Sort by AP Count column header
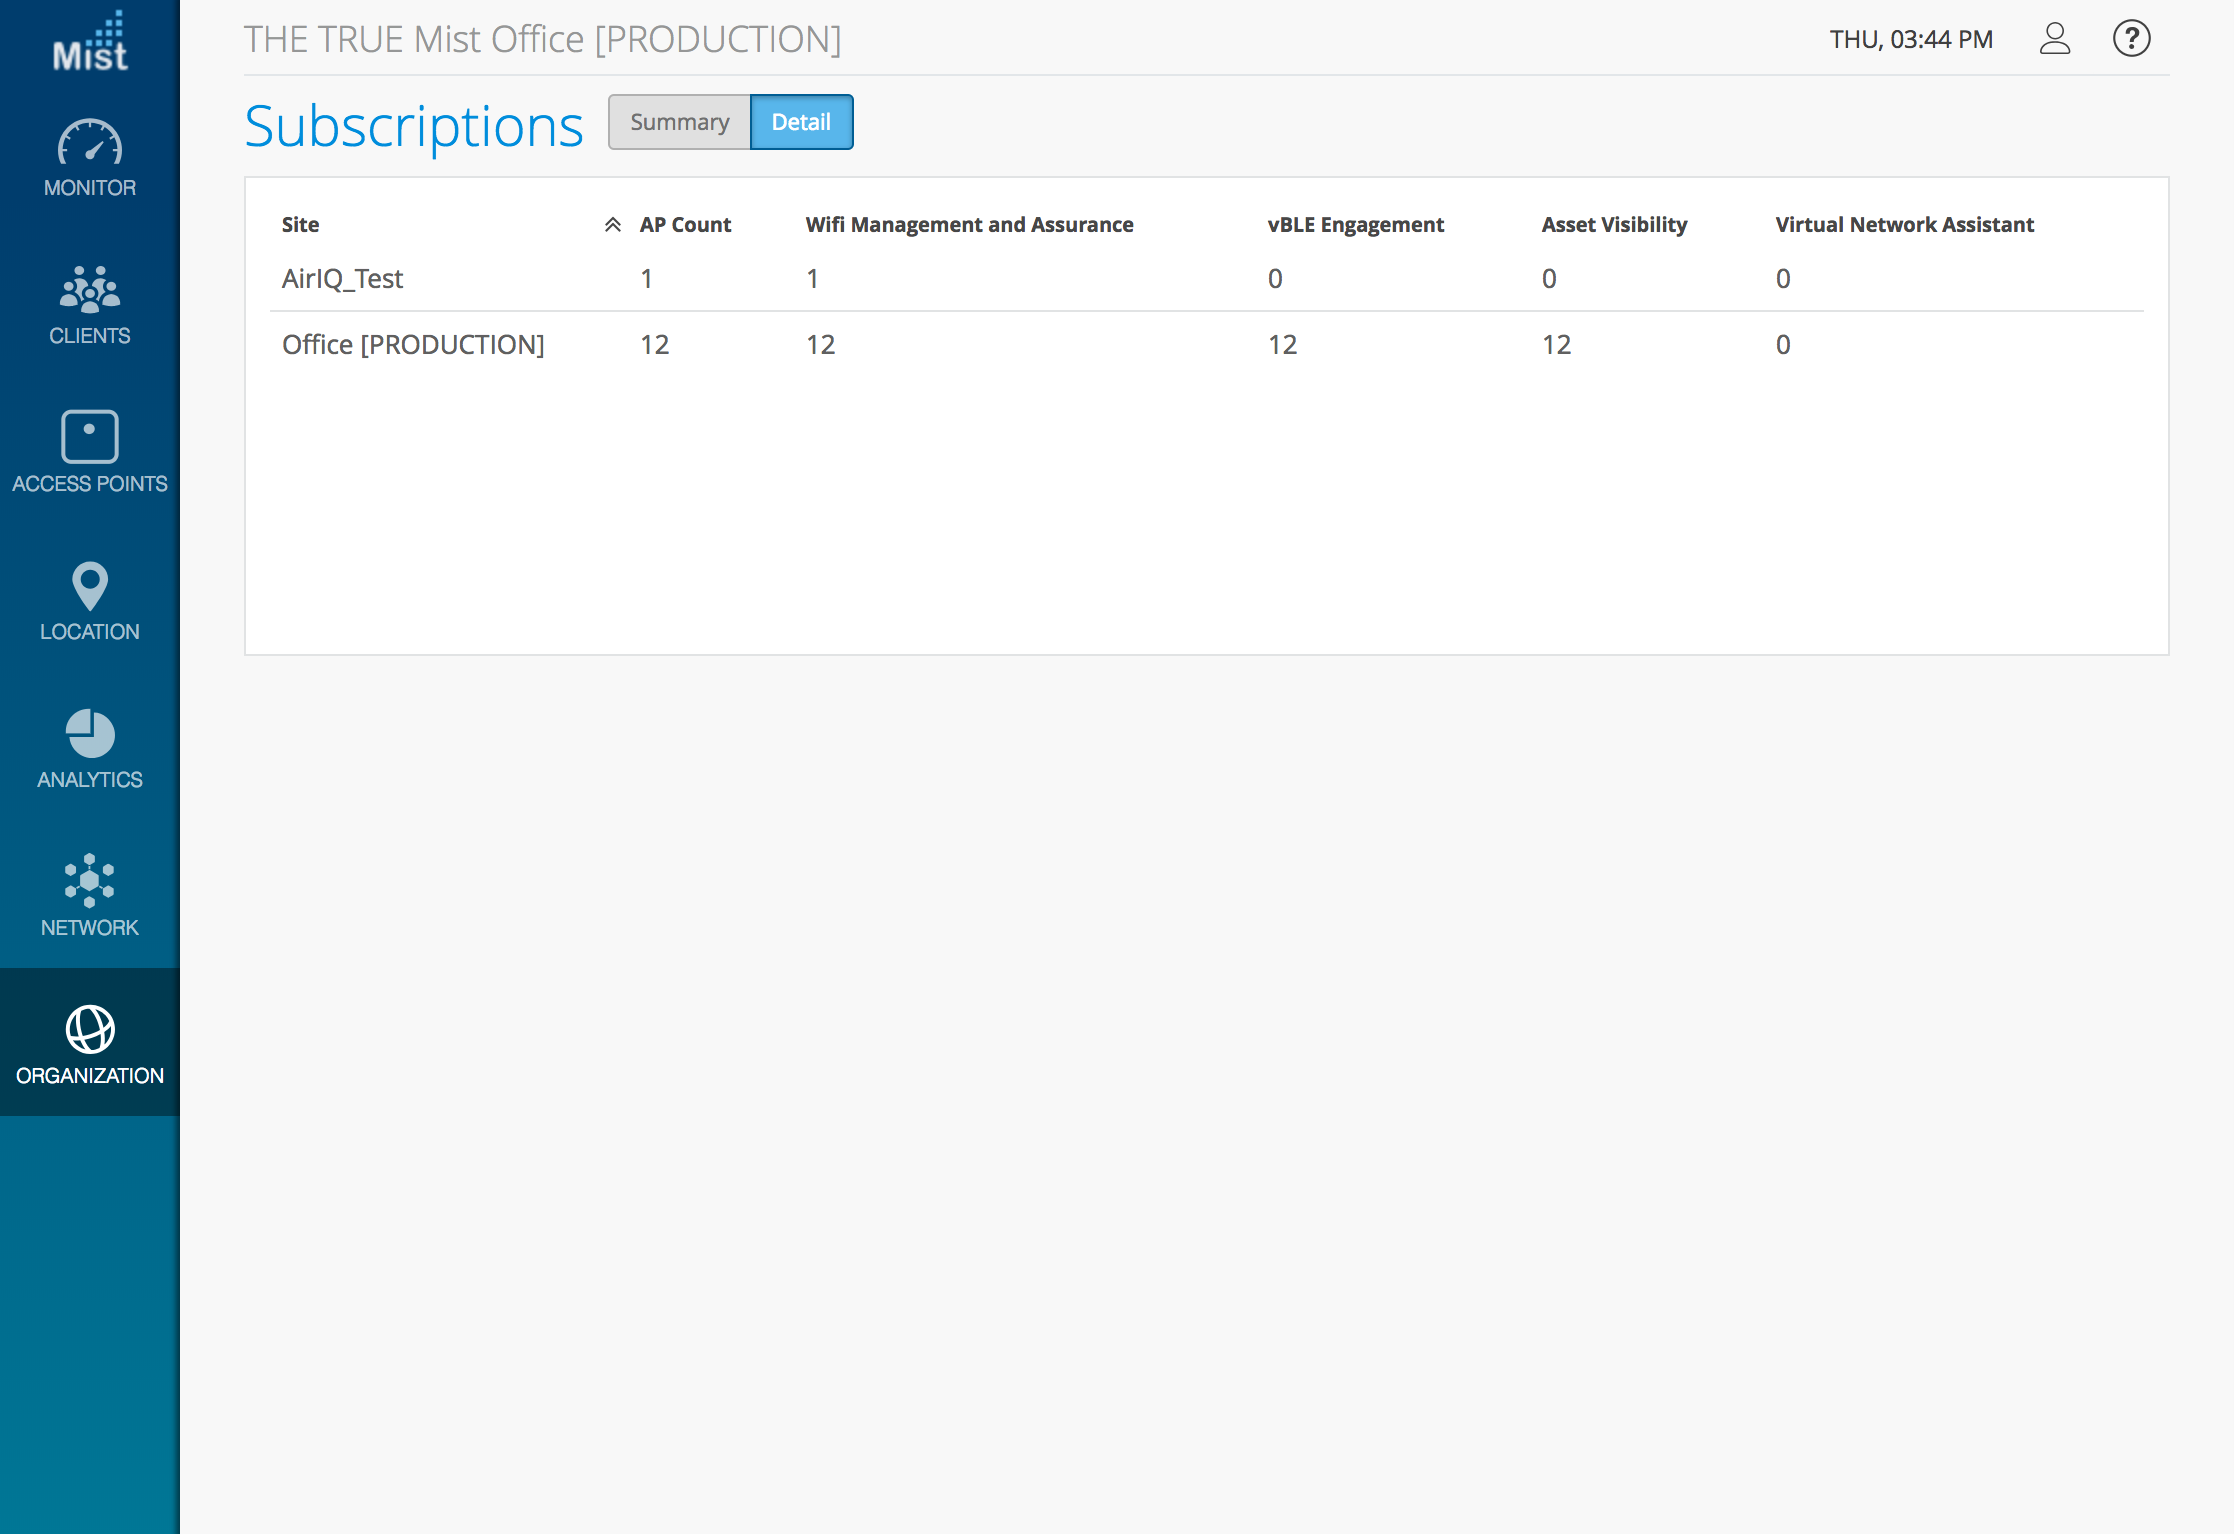2234x1534 pixels. (685, 225)
